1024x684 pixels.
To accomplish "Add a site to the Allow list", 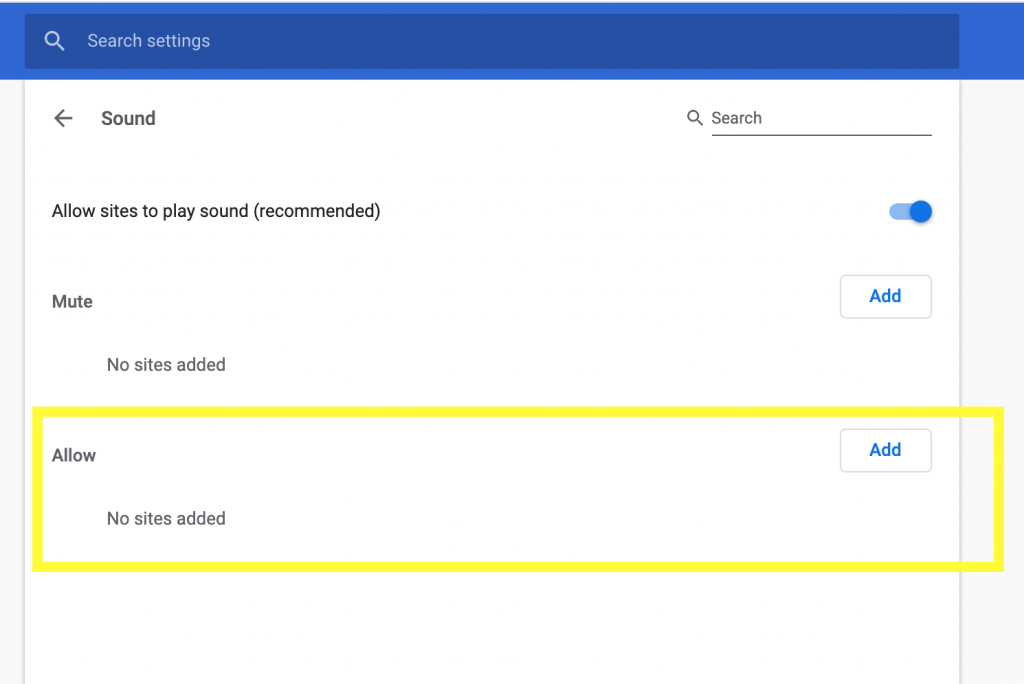I will [886, 450].
